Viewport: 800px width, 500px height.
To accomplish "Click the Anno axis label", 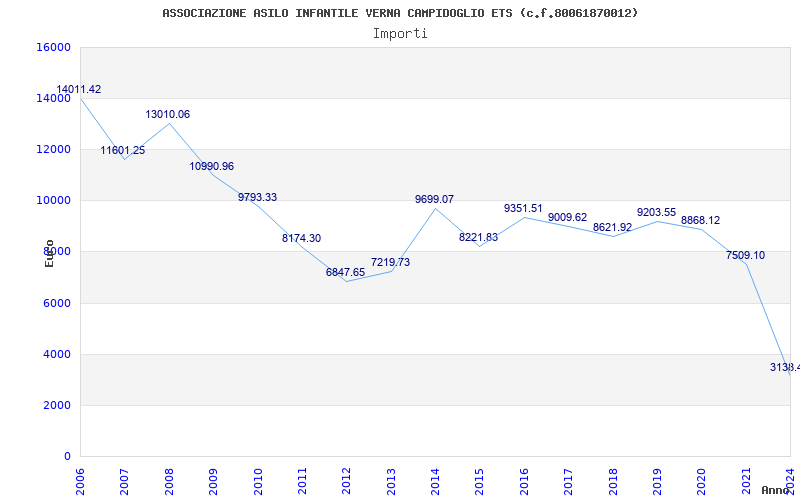I will pos(775,490).
